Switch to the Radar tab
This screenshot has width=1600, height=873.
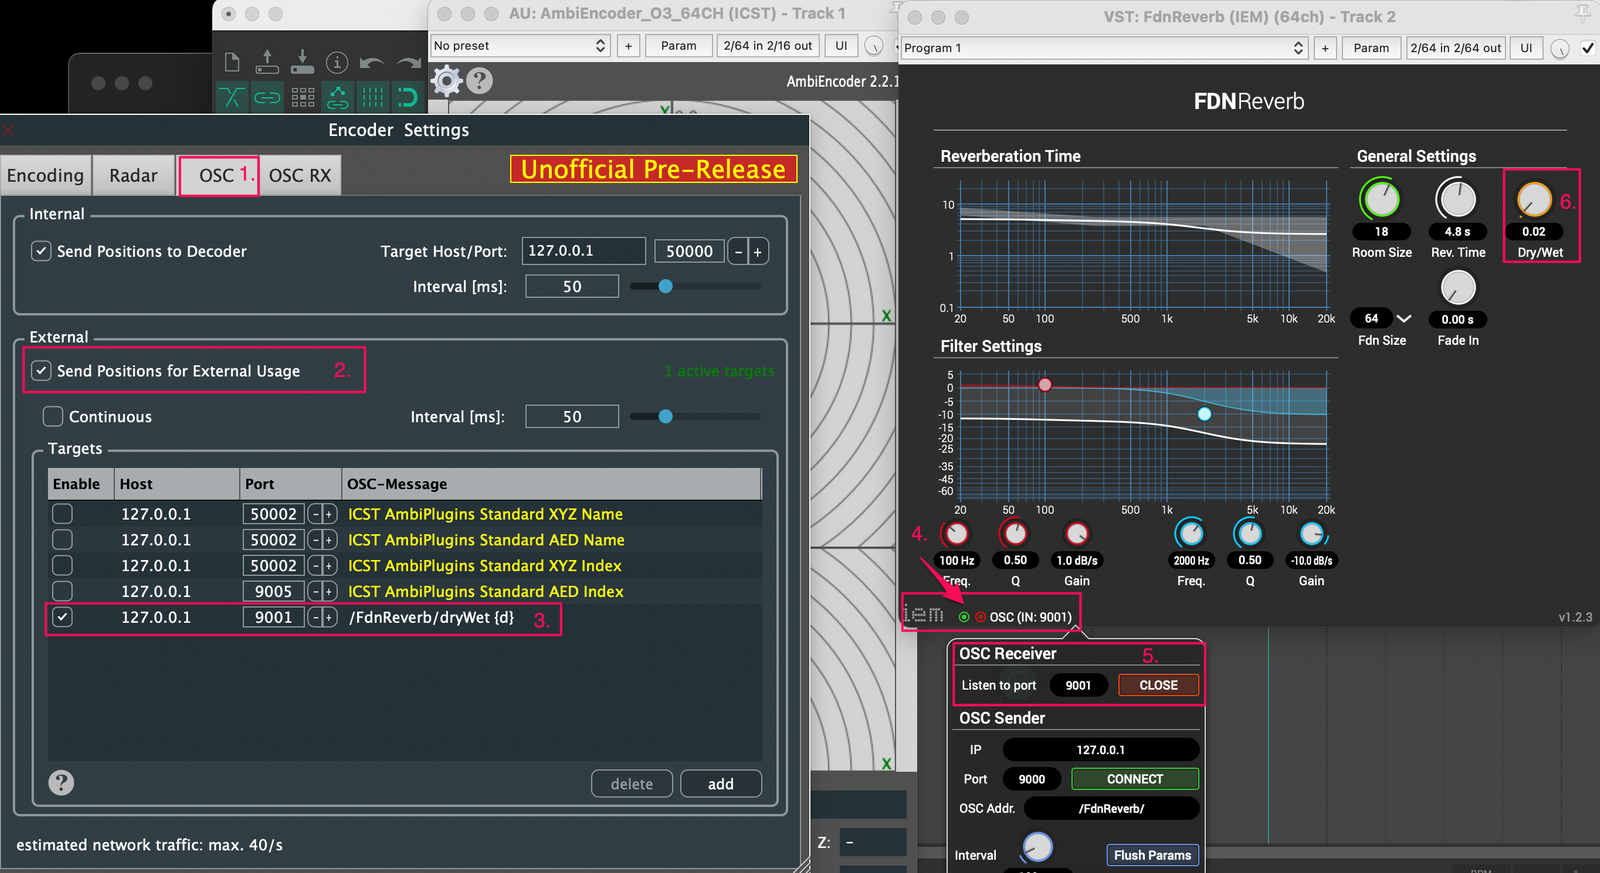point(133,176)
